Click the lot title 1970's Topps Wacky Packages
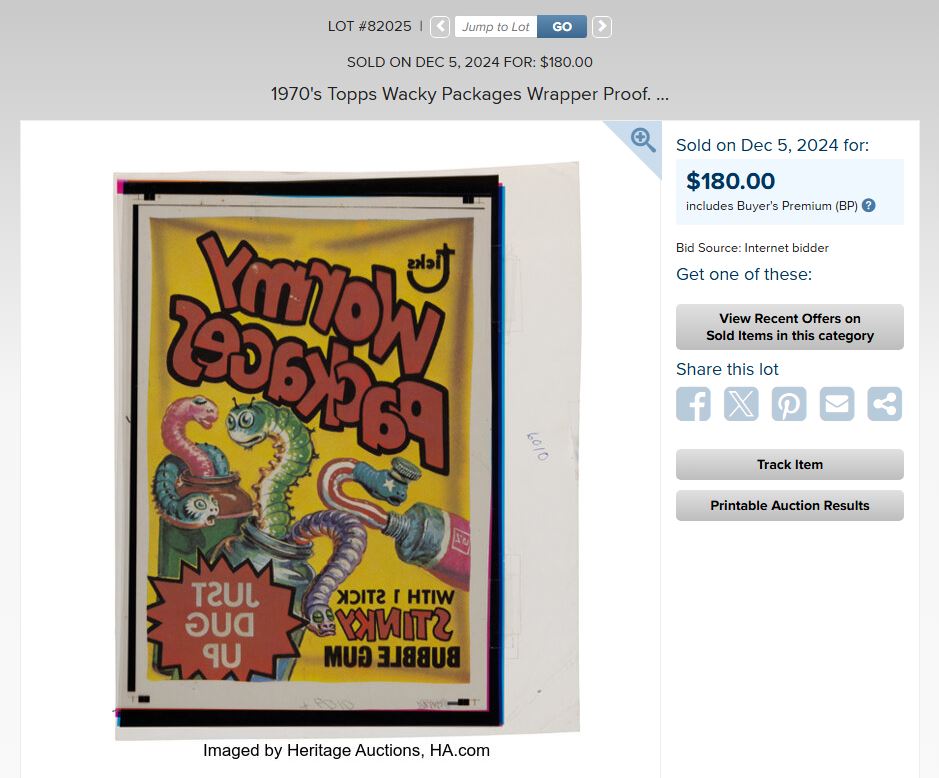 pyautogui.click(x=470, y=94)
